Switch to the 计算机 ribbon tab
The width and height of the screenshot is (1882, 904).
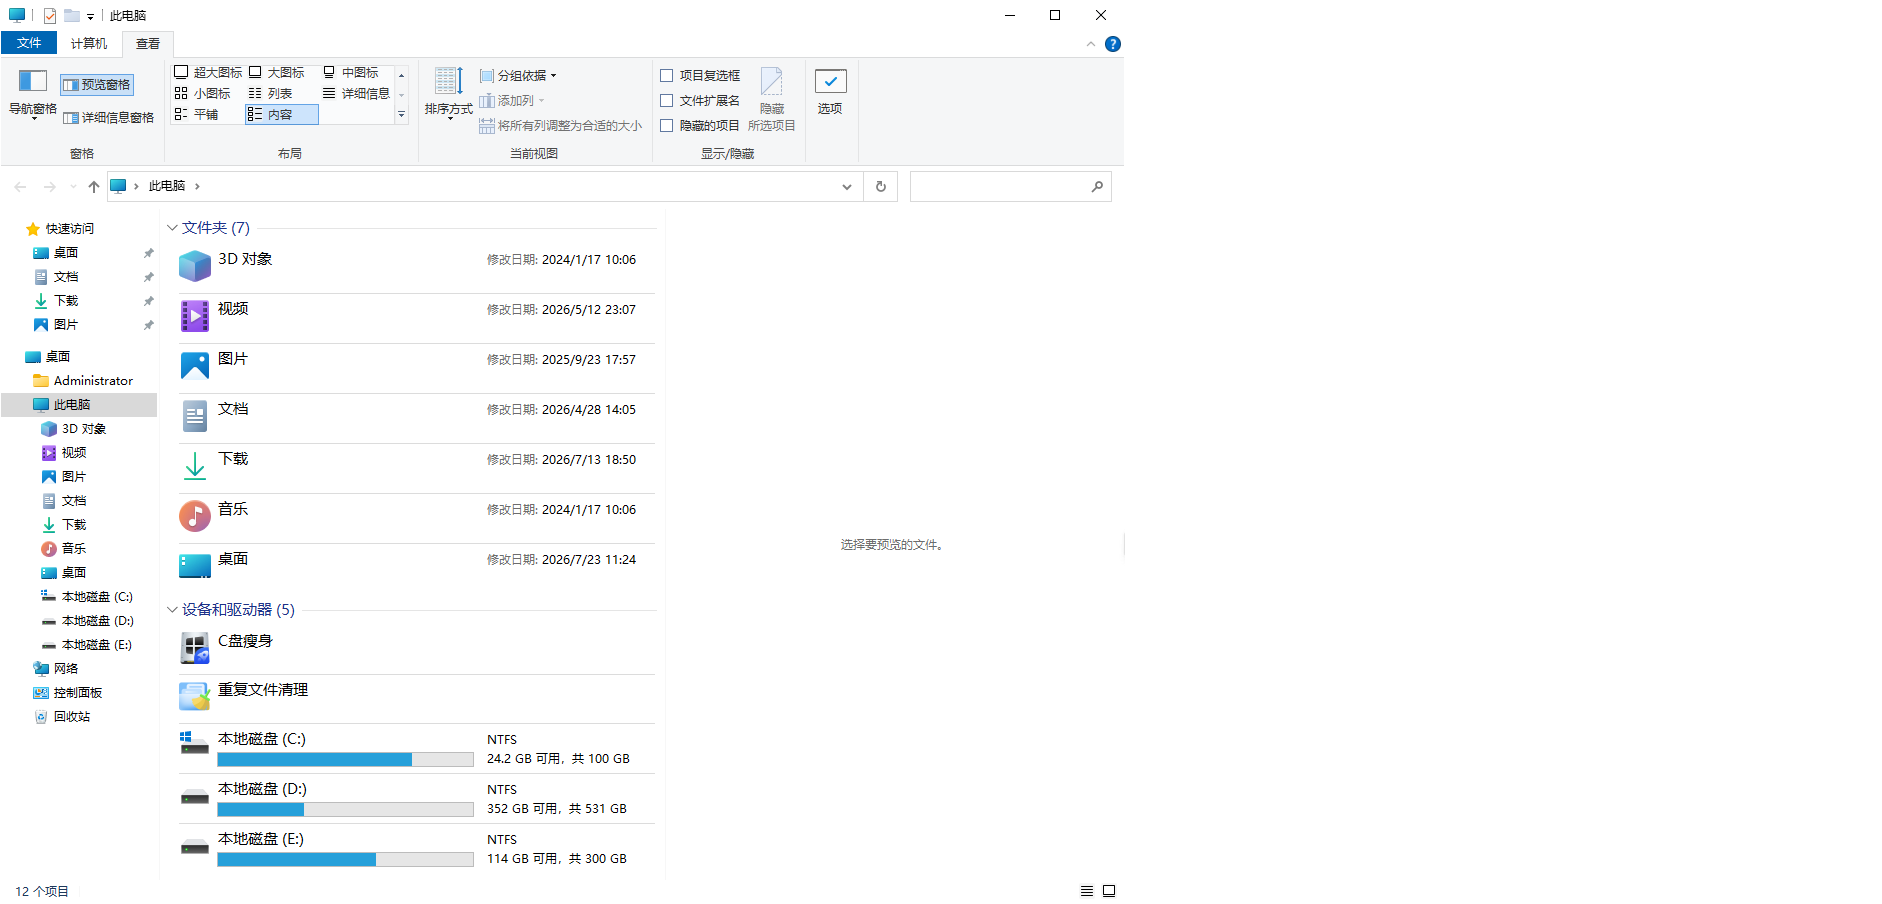tap(89, 44)
